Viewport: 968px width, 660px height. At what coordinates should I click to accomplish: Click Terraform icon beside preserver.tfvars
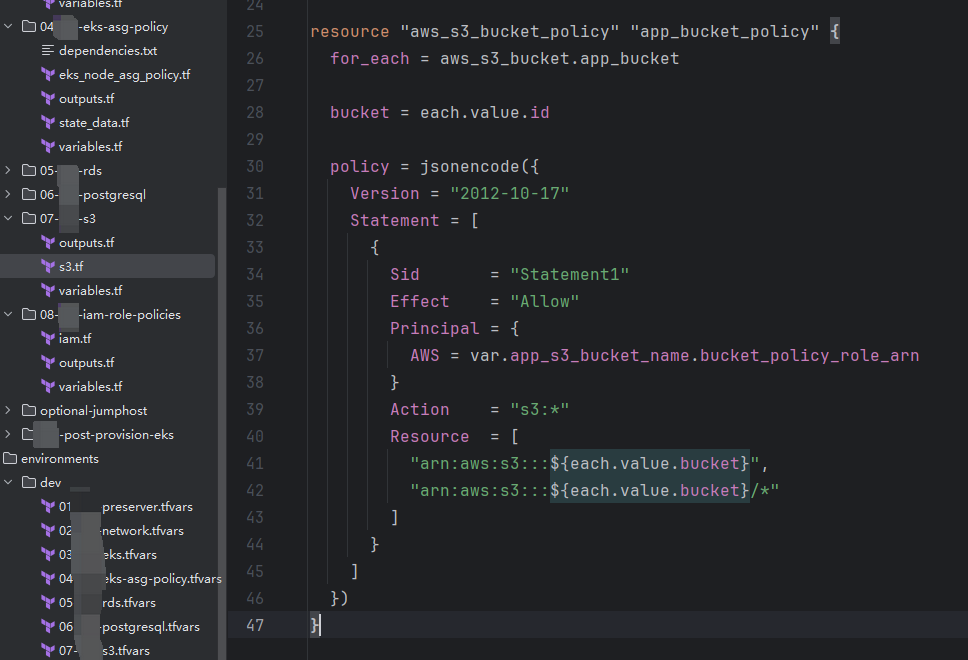click(x=48, y=507)
